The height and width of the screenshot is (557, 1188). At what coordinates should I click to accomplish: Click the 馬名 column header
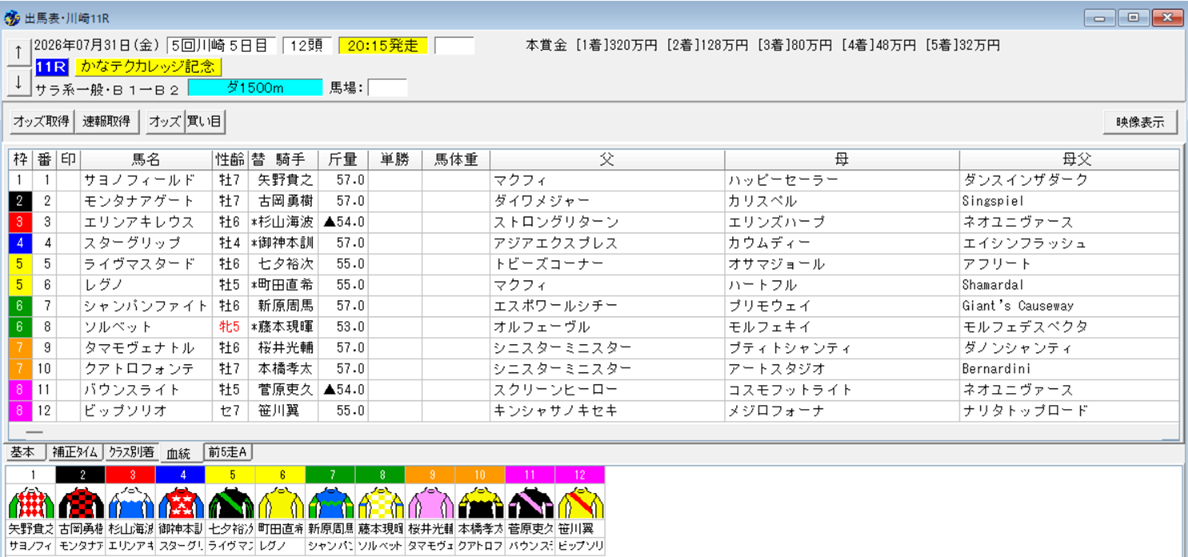[146, 159]
